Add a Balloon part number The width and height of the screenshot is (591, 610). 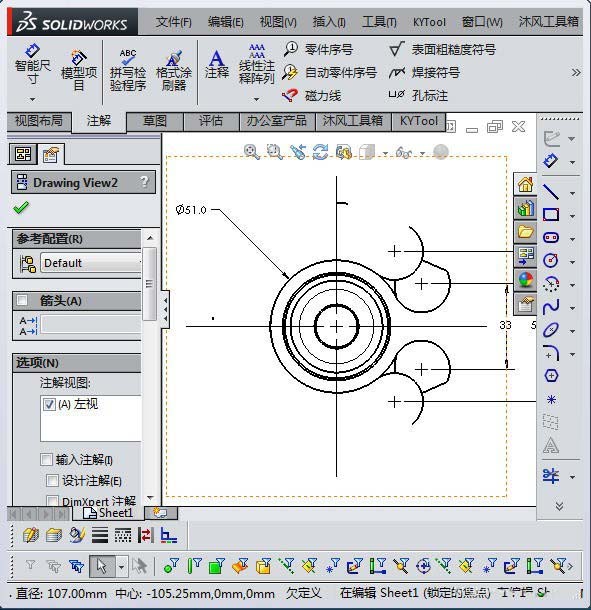click(x=318, y=49)
